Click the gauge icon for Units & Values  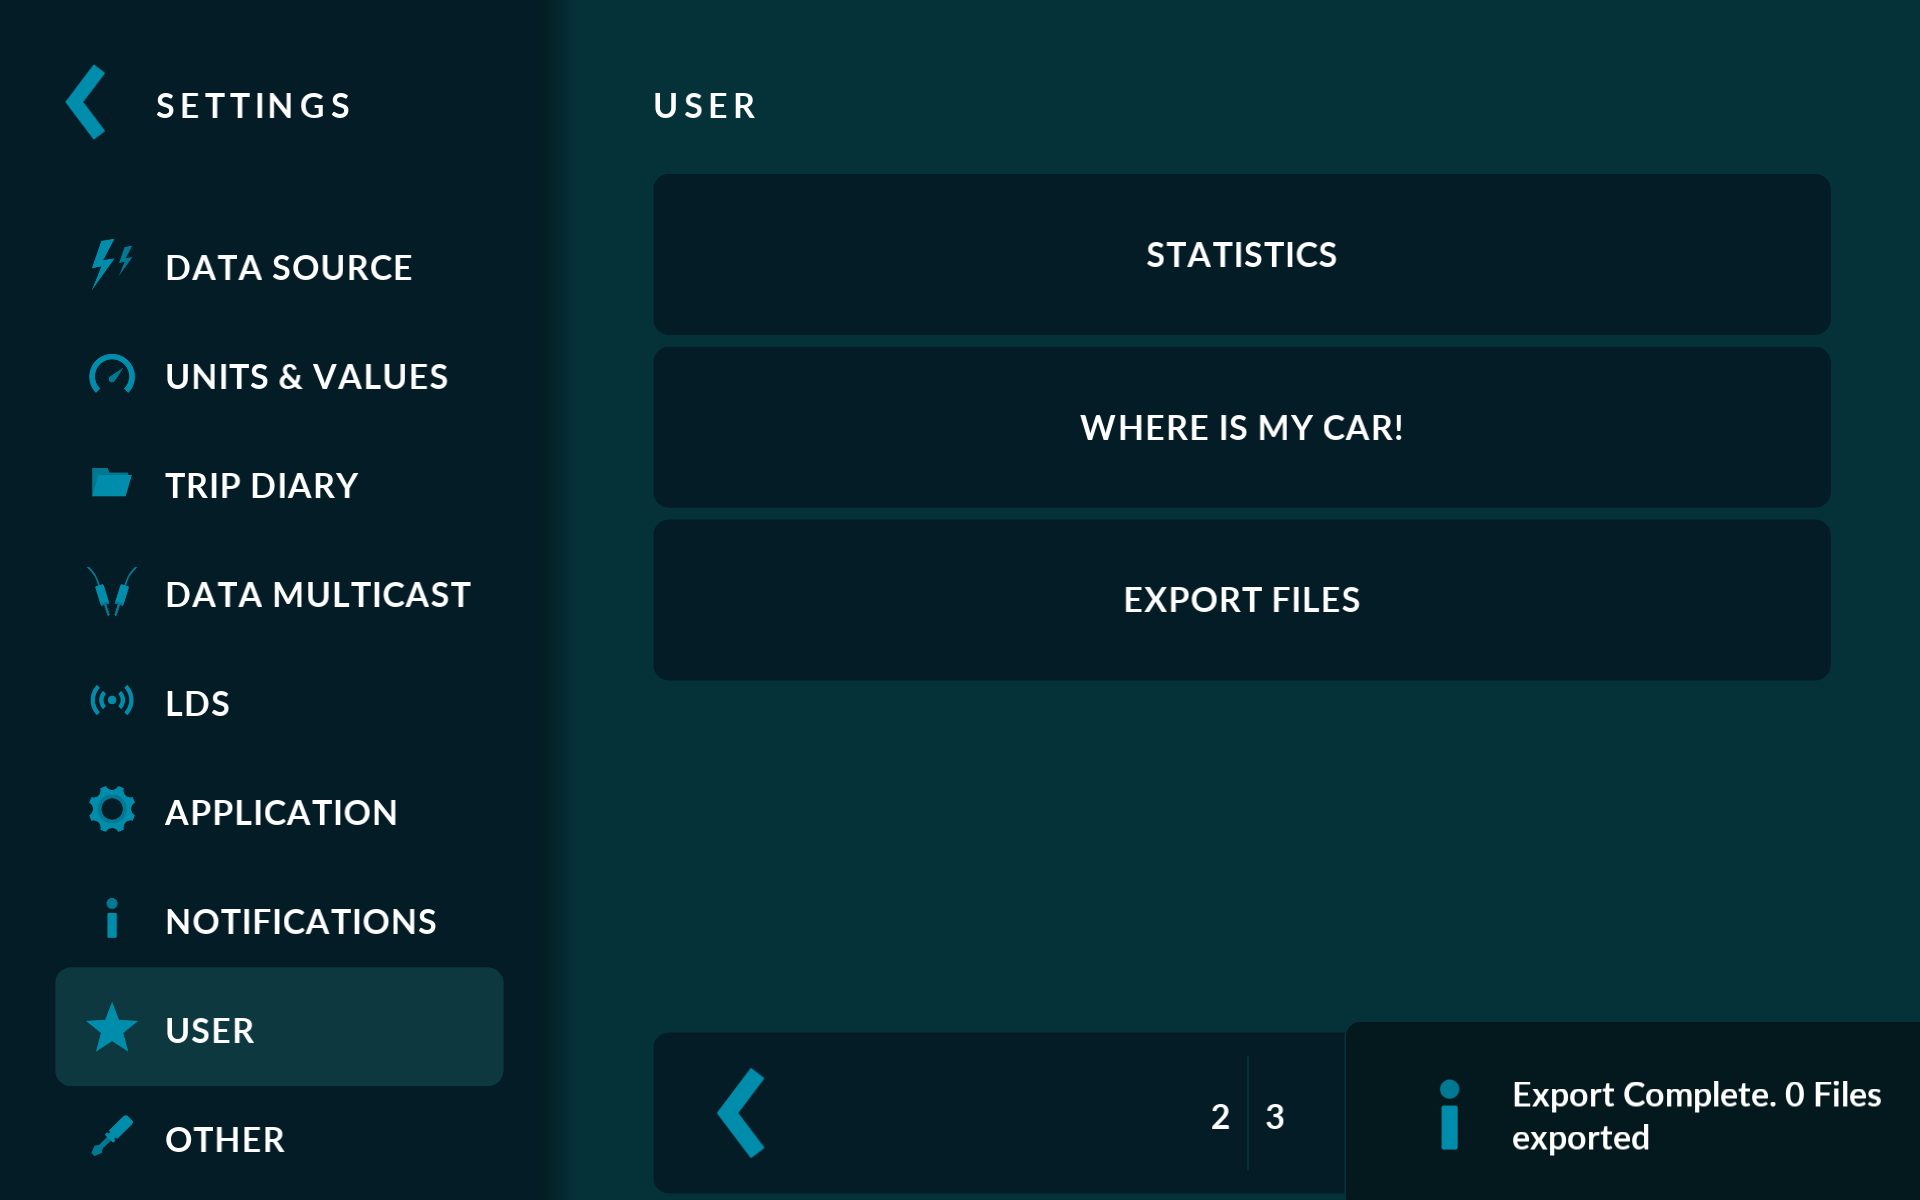click(111, 375)
